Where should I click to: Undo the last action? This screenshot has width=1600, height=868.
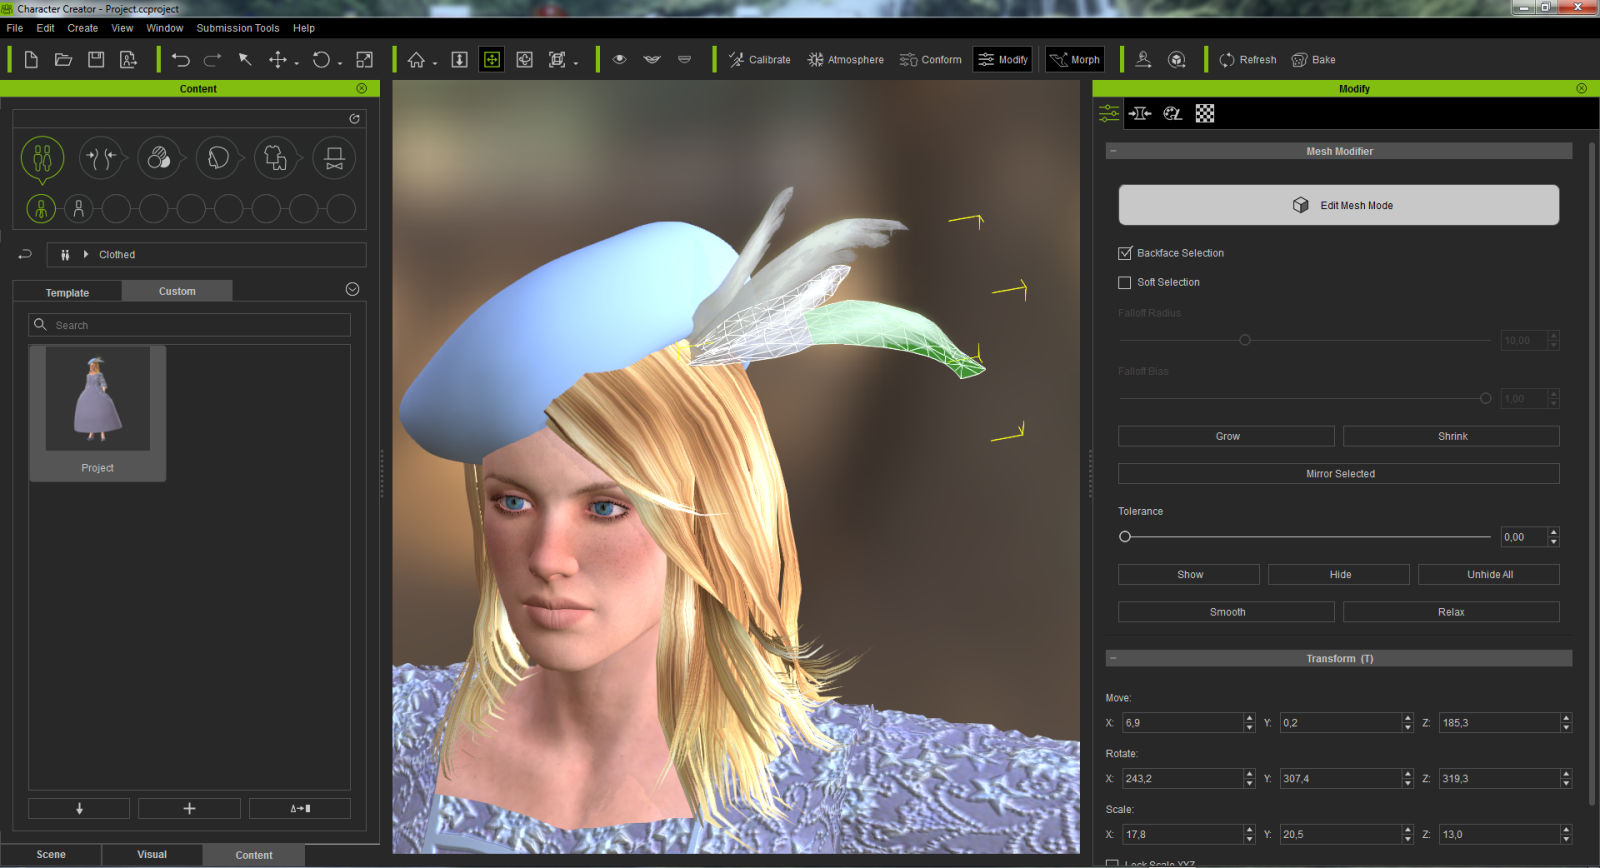click(x=180, y=60)
